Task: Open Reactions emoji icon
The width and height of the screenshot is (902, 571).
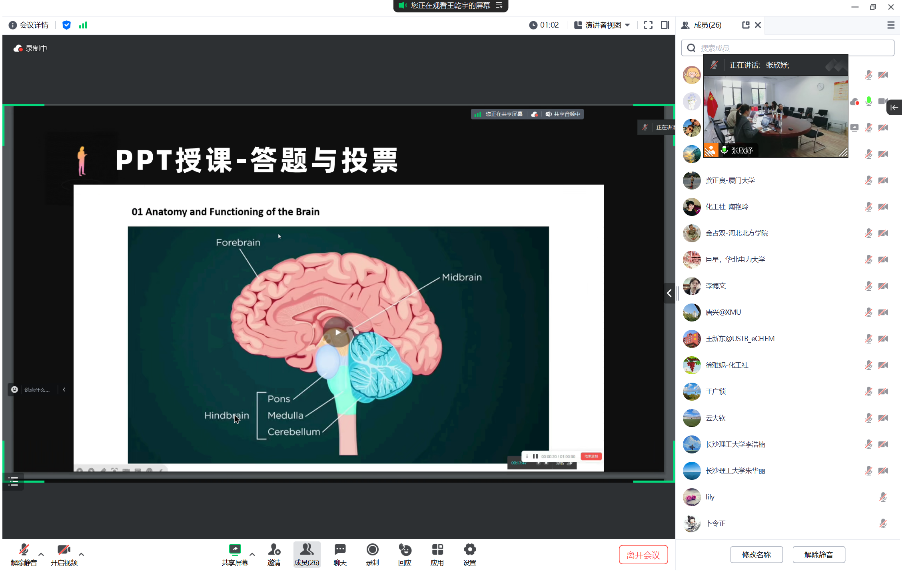Action: 405,551
